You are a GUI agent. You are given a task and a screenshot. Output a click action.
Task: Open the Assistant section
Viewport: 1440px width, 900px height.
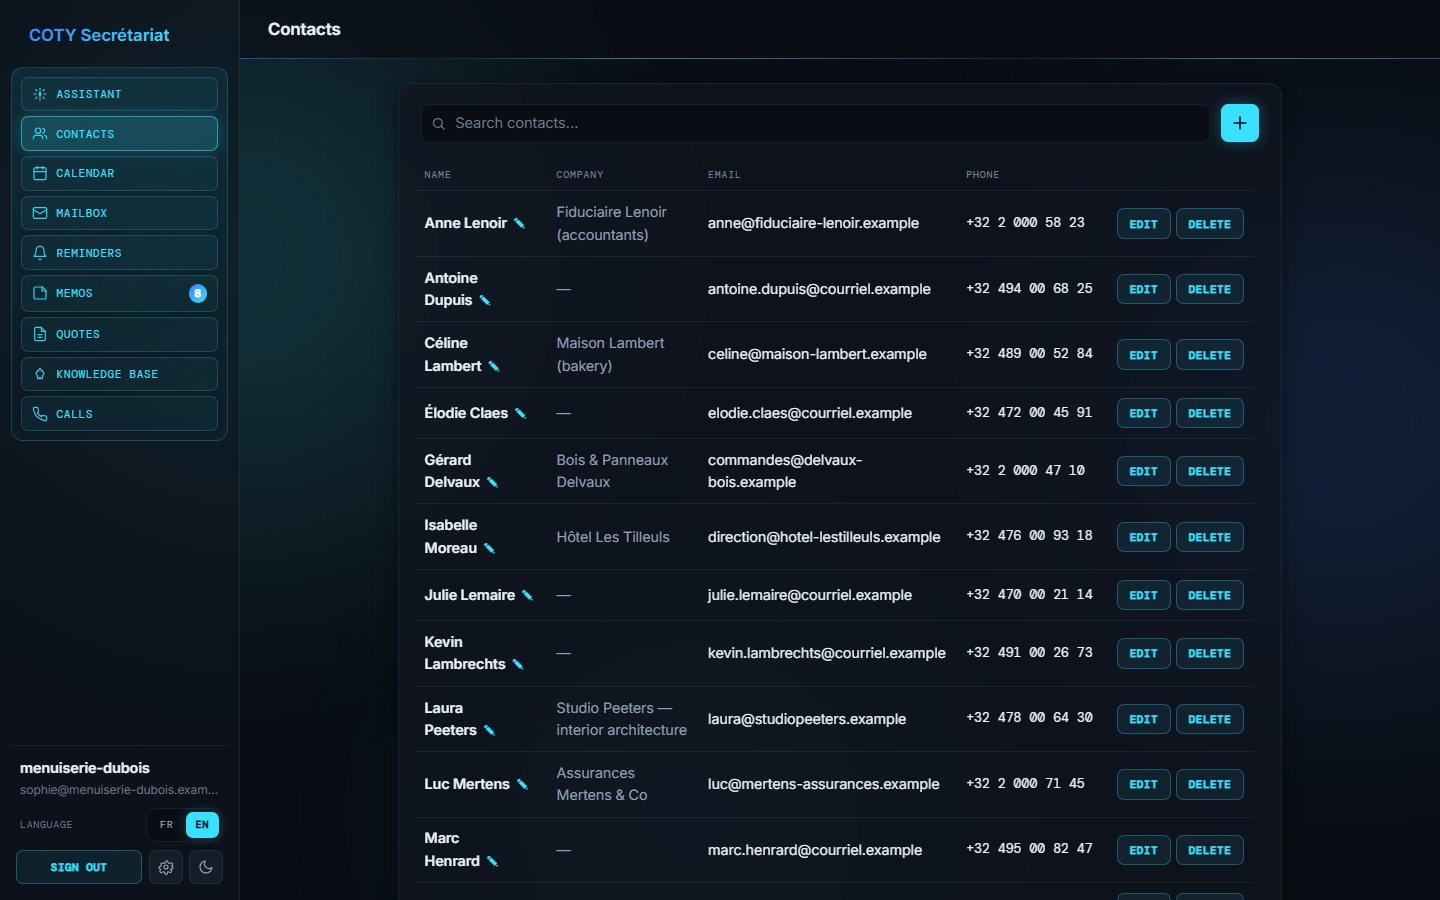coord(119,94)
